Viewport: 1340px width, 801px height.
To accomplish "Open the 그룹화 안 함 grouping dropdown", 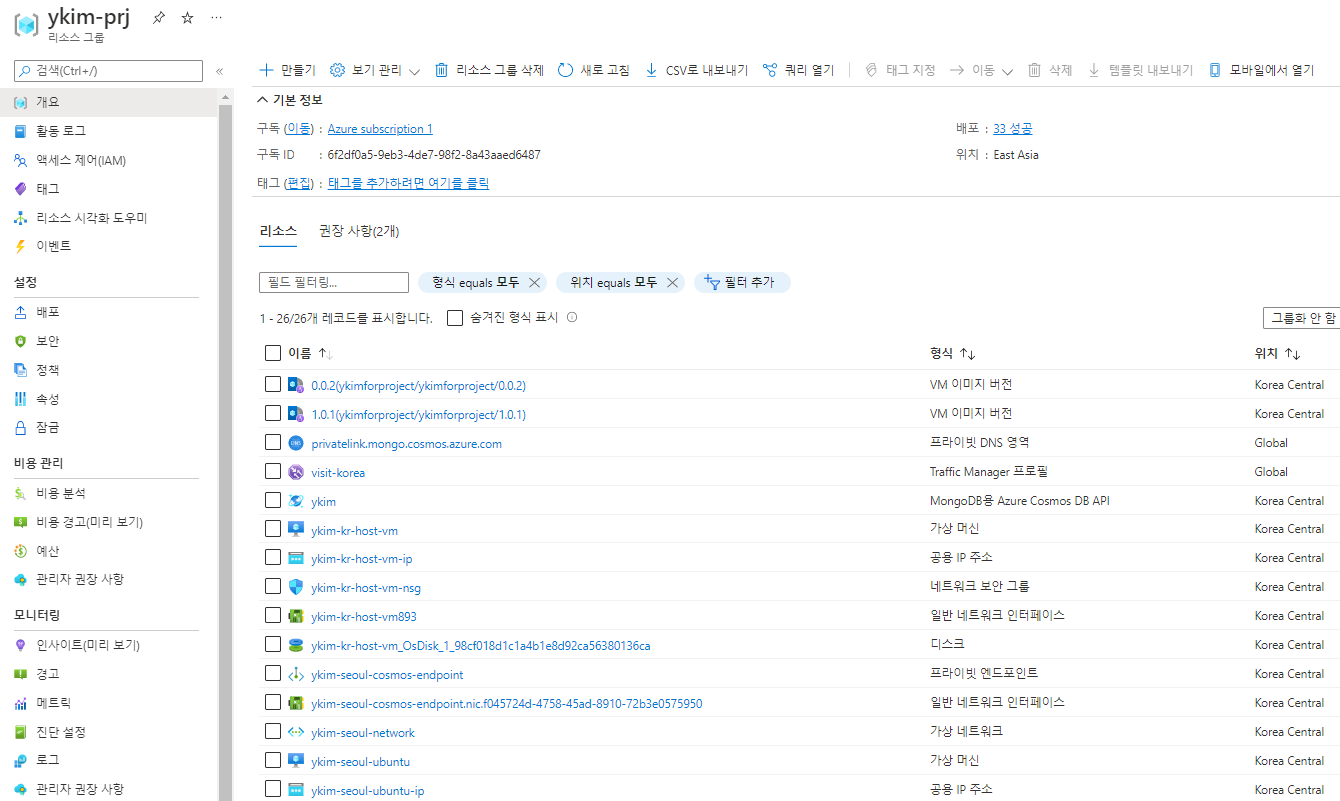I will pyautogui.click(x=1301, y=318).
